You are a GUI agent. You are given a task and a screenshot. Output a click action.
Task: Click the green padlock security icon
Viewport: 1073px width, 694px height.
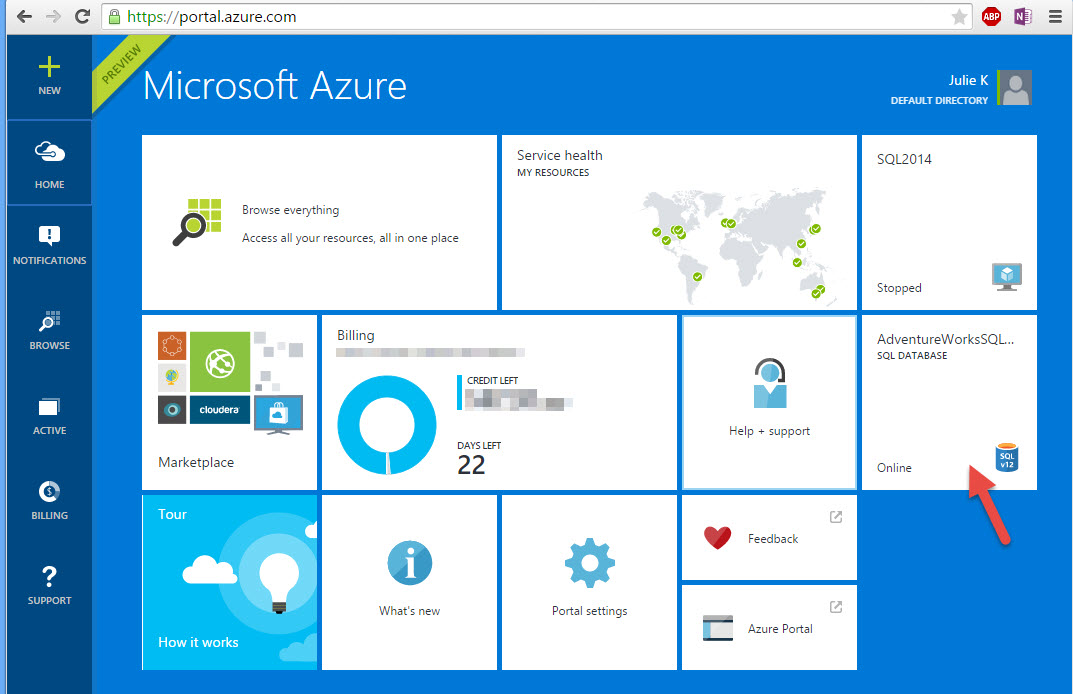(114, 16)
